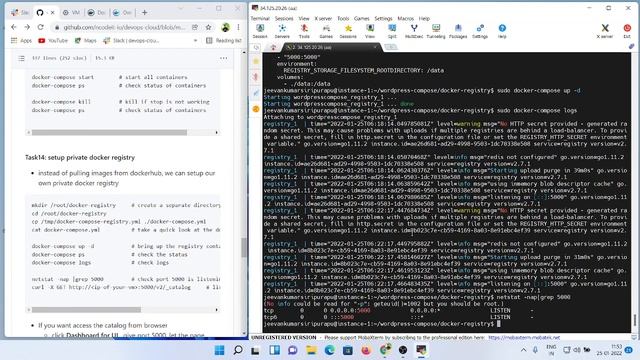Image resolution: width=640 pixels, height=360 pixels.
Task: Close the 34.125.20.26 terminal tab
Action: click(375, 47)
